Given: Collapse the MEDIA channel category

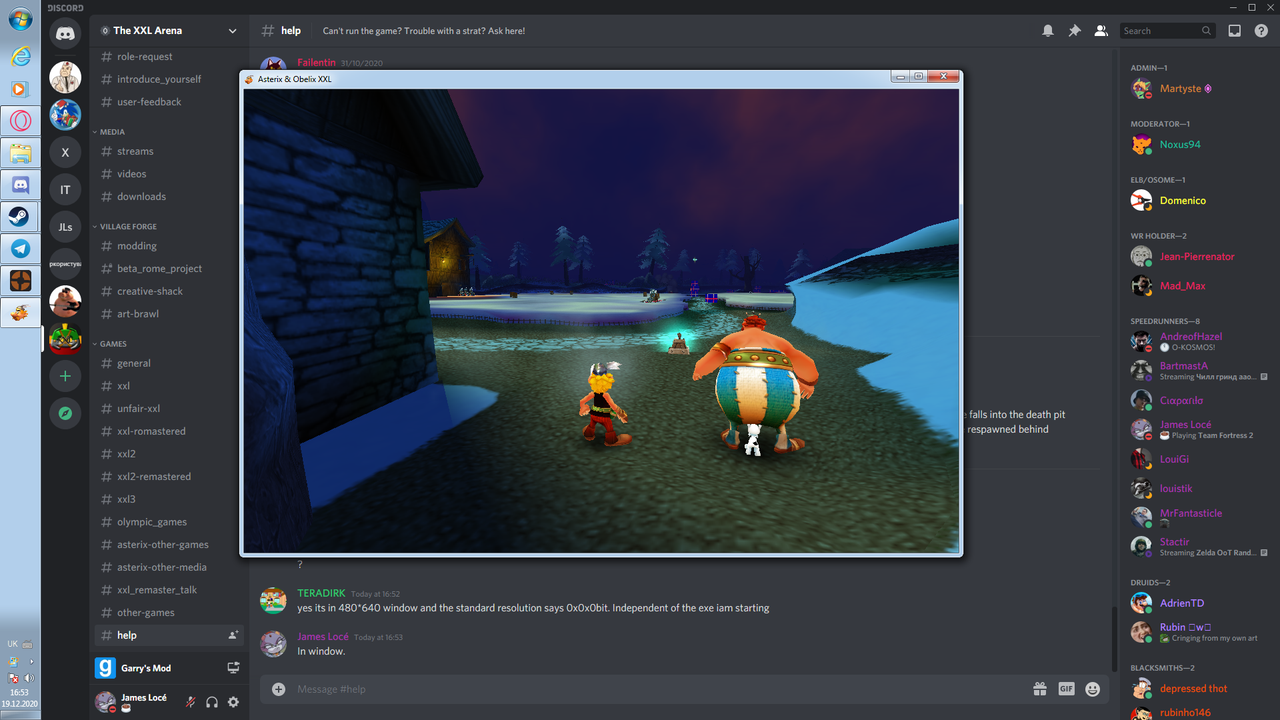Looking at the screenshot, I should 110,132.
